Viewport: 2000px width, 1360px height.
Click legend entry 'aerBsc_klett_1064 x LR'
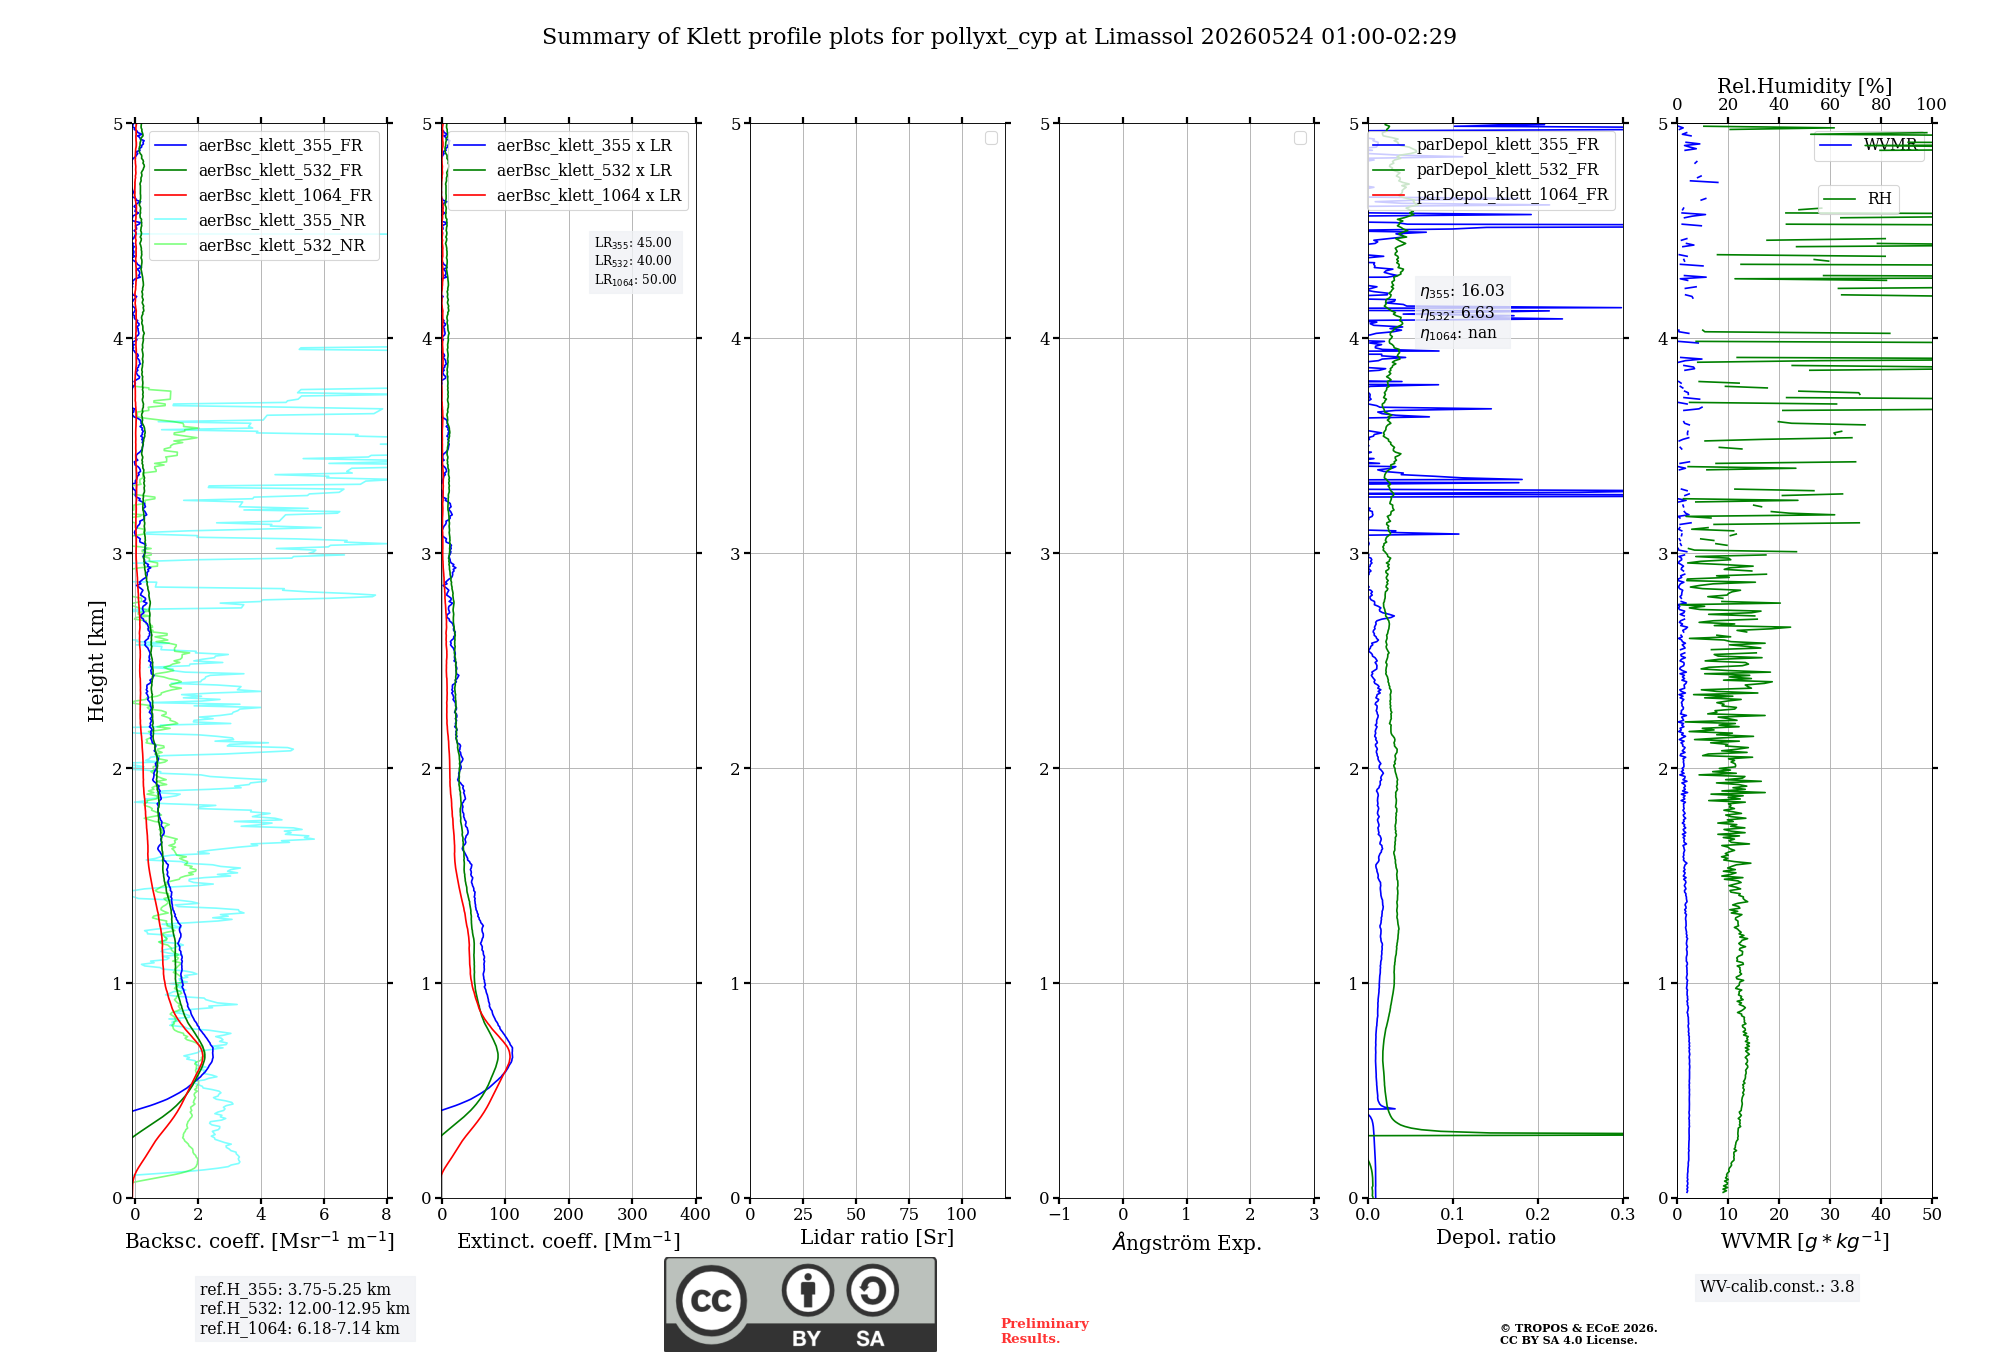[x=568, y=195]
